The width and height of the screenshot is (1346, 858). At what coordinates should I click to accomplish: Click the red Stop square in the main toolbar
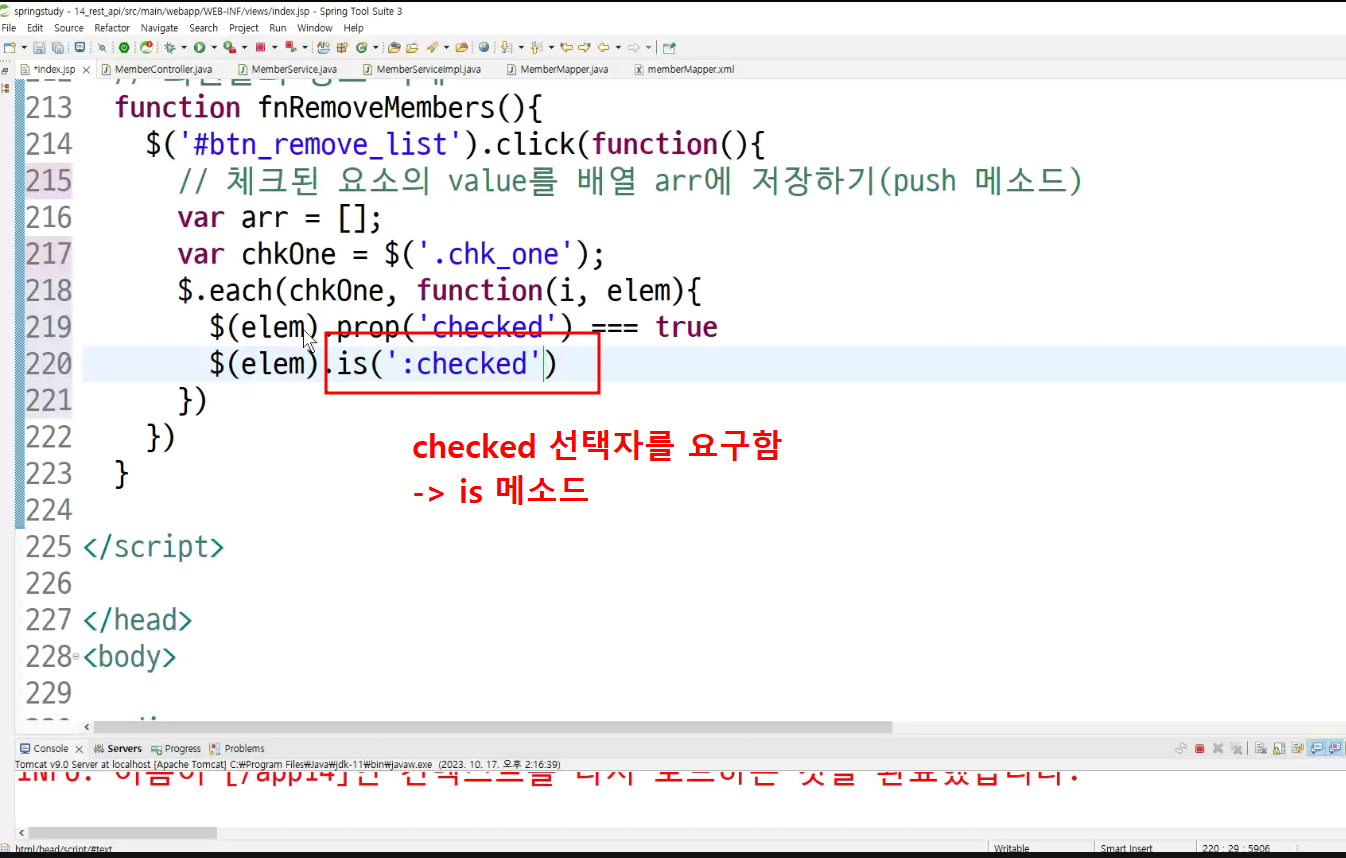click(260, 47)
